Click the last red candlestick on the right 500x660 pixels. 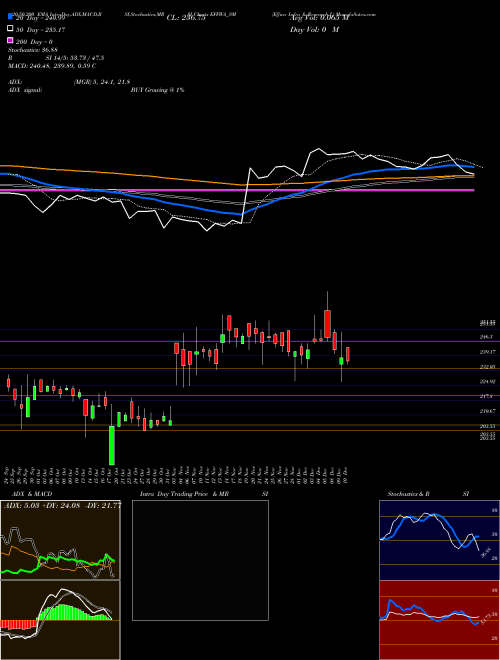[x=348, y=354]
